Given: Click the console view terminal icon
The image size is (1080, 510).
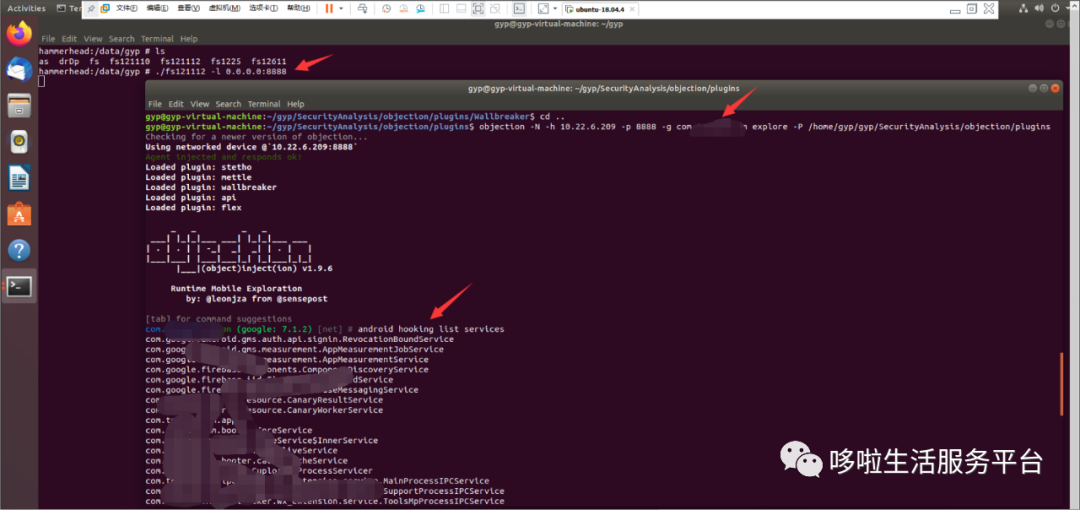Looking at the screenshot, I should 520,9.
